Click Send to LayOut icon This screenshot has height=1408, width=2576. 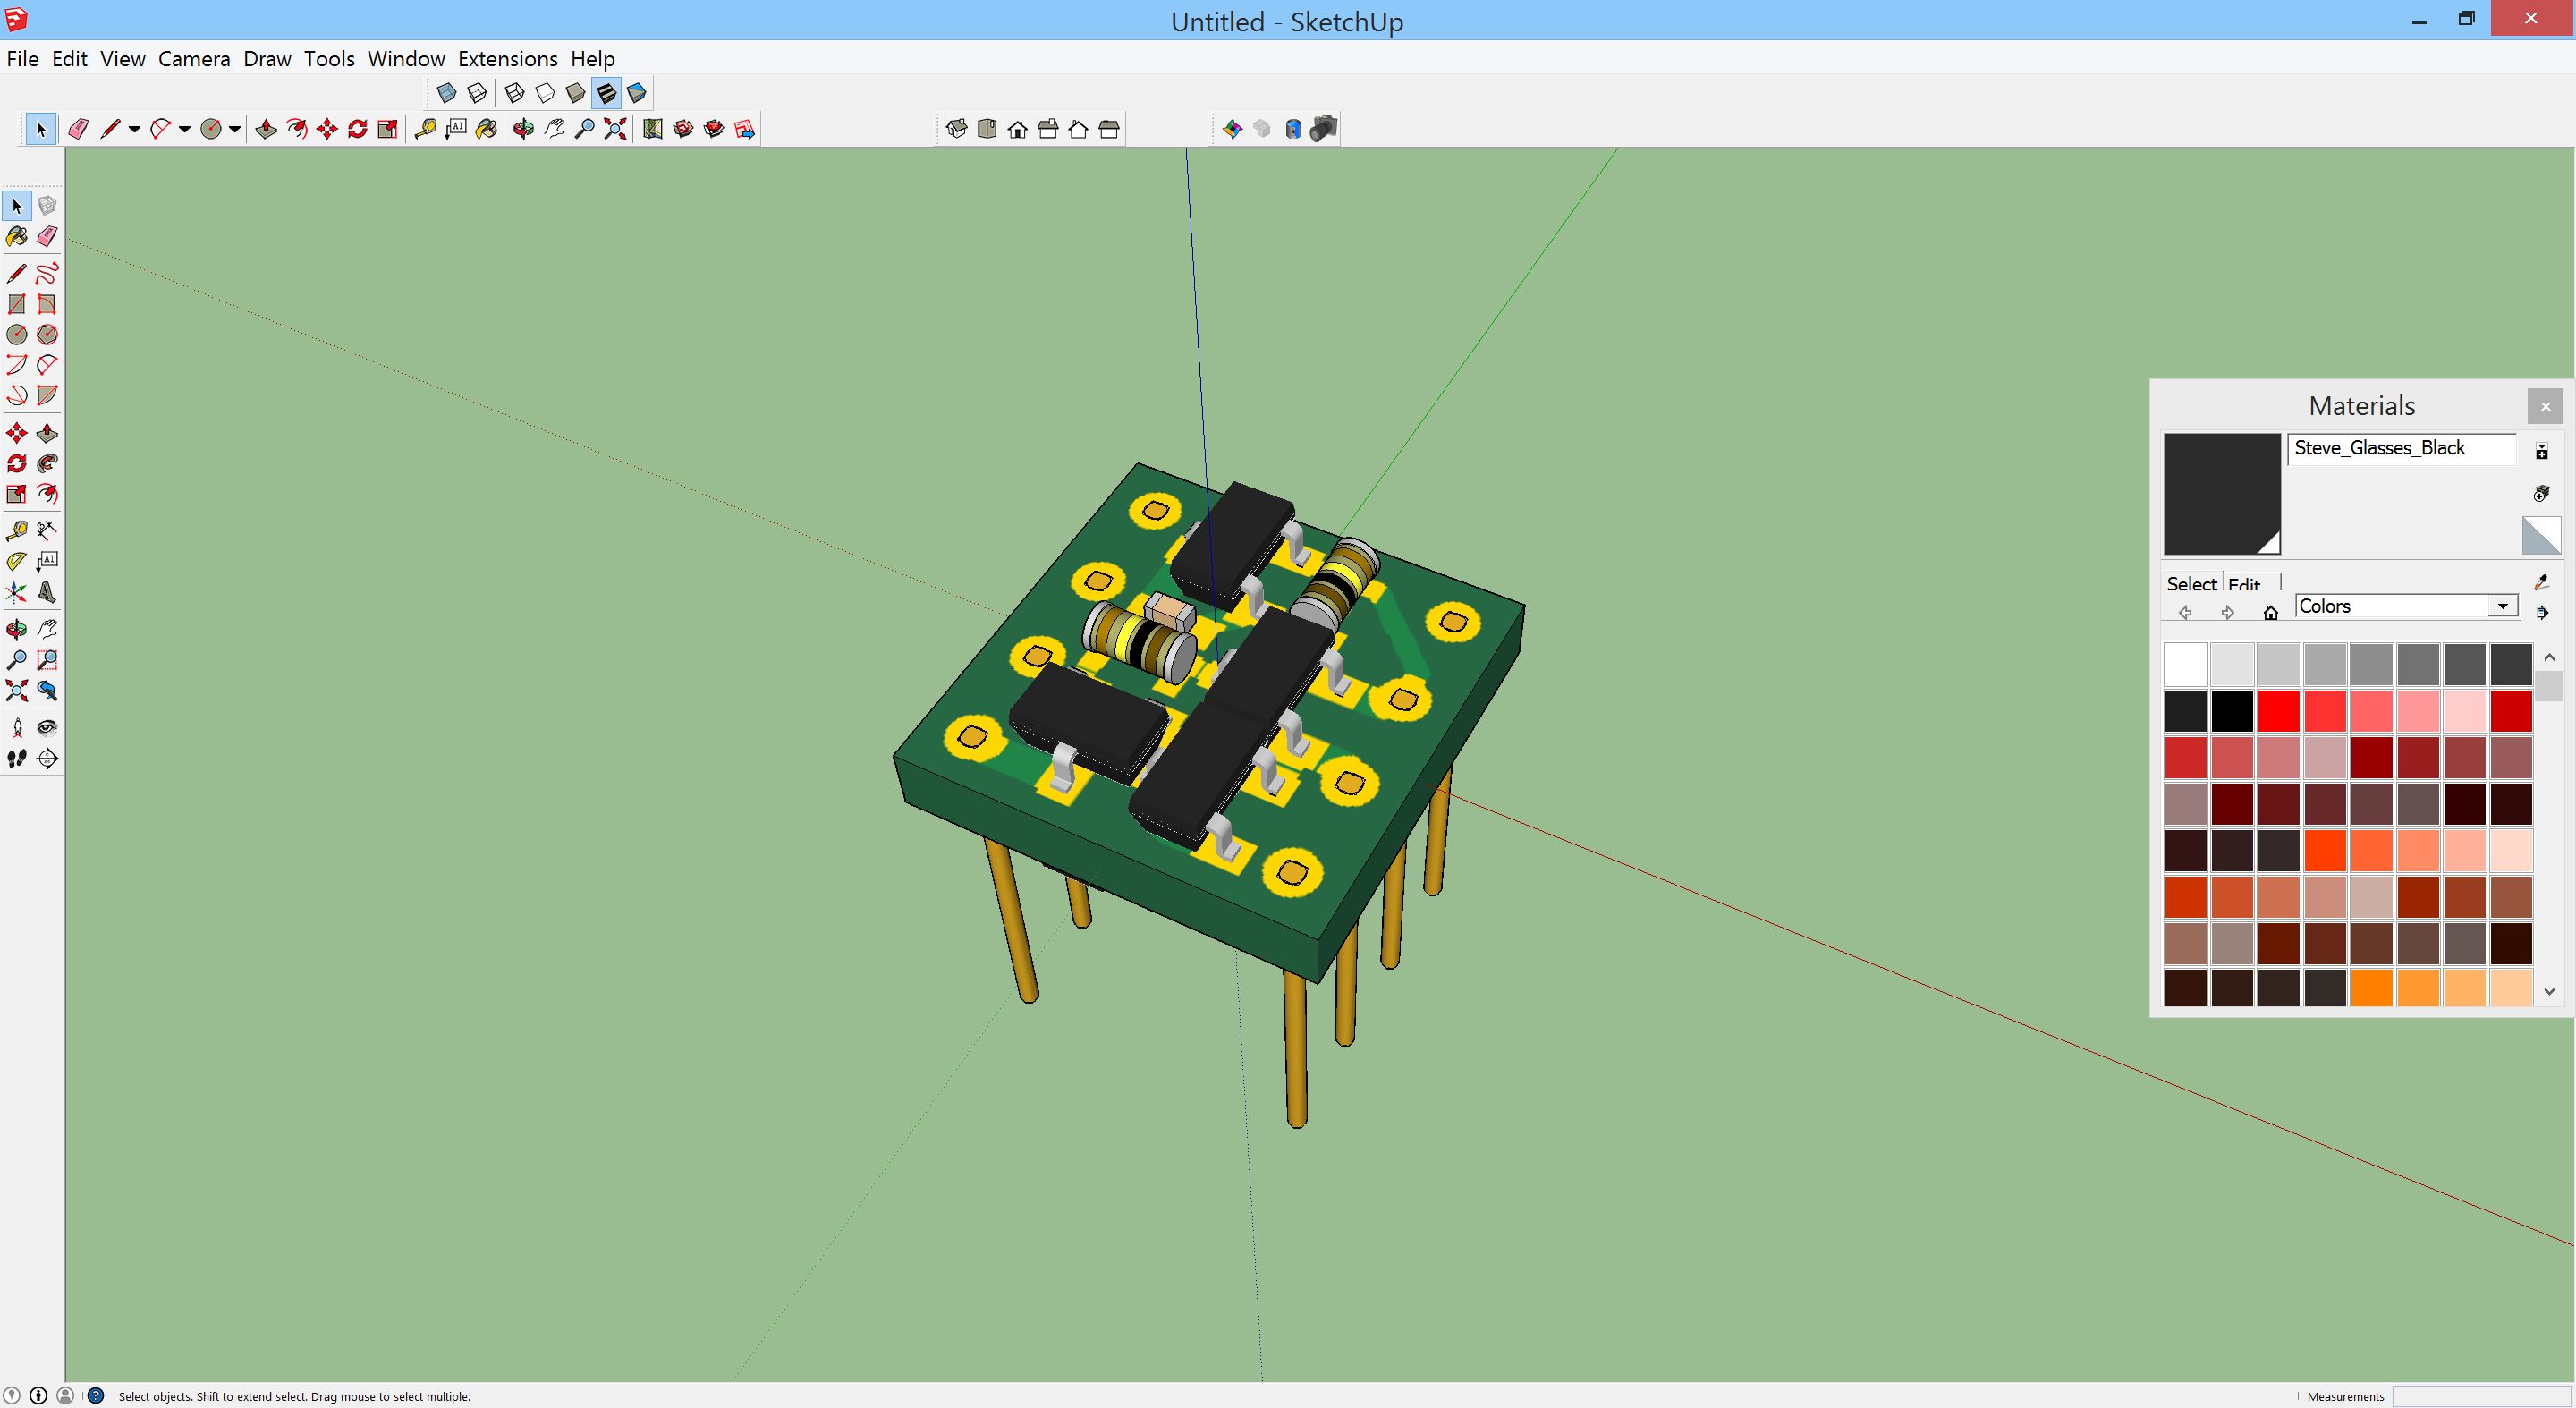coord(745,129)
